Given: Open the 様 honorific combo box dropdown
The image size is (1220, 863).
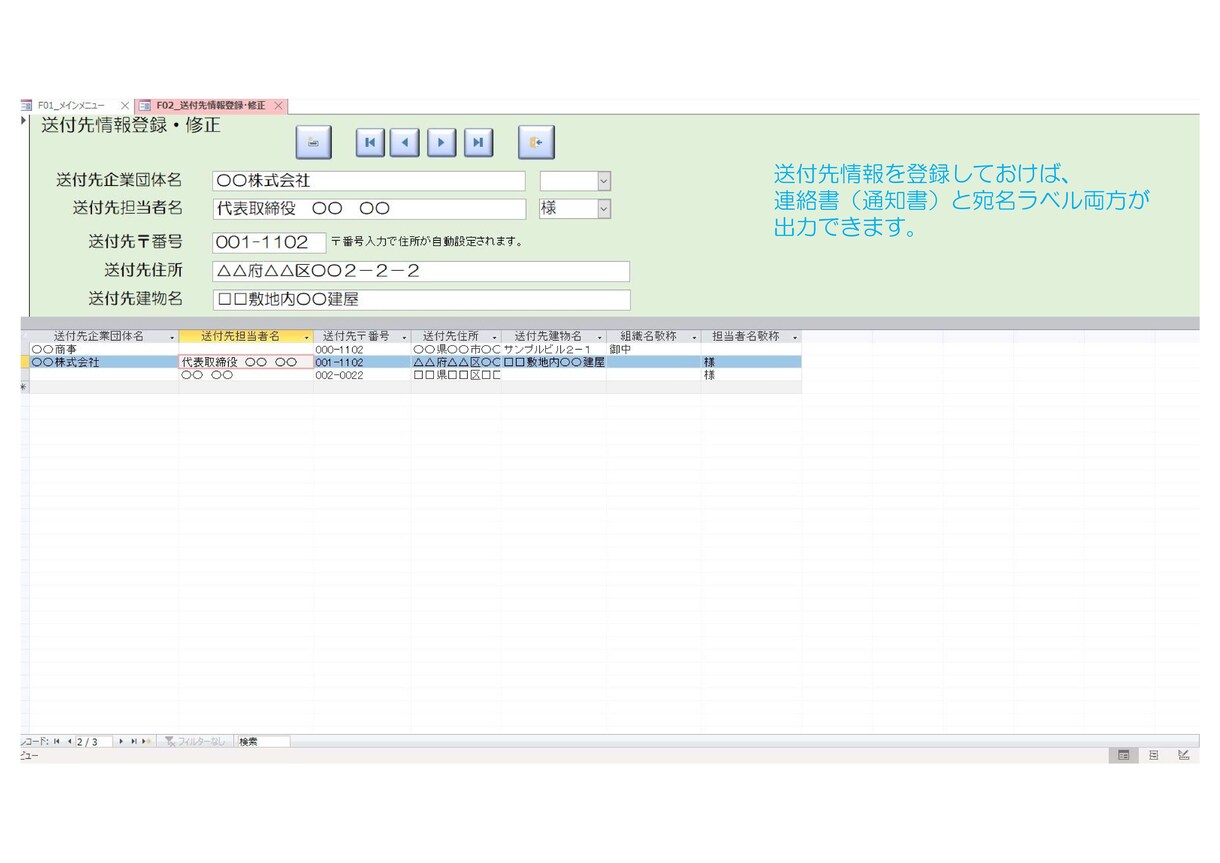Looking at the screenshot, I should 603,209.
